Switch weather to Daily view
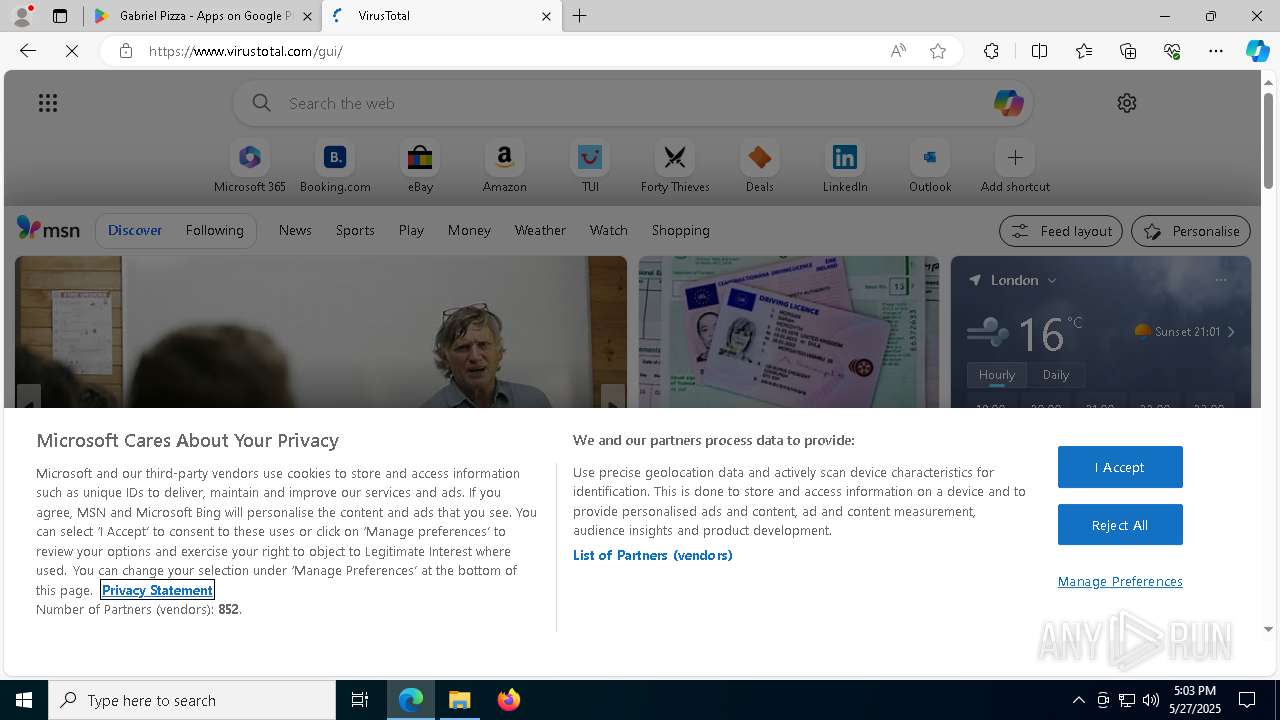This screenshot has height=720, width=1280. click(1056, 375)
